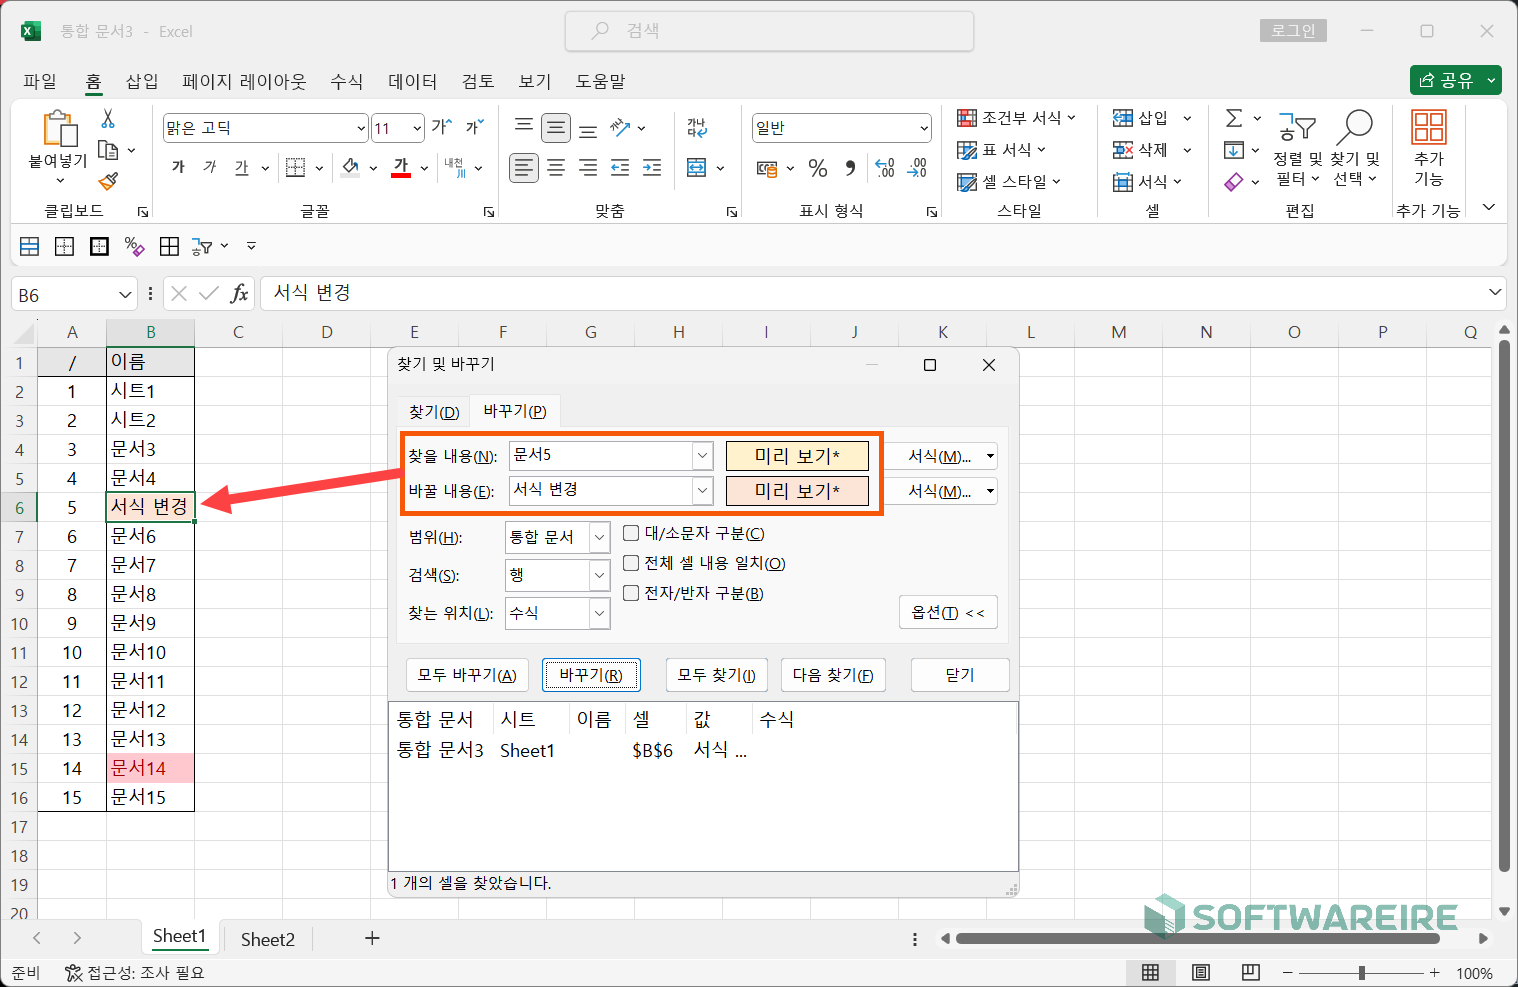Open the 데이터 ribbon tab
Viewport: 1518px width, 987px height.
coord(413,81)
